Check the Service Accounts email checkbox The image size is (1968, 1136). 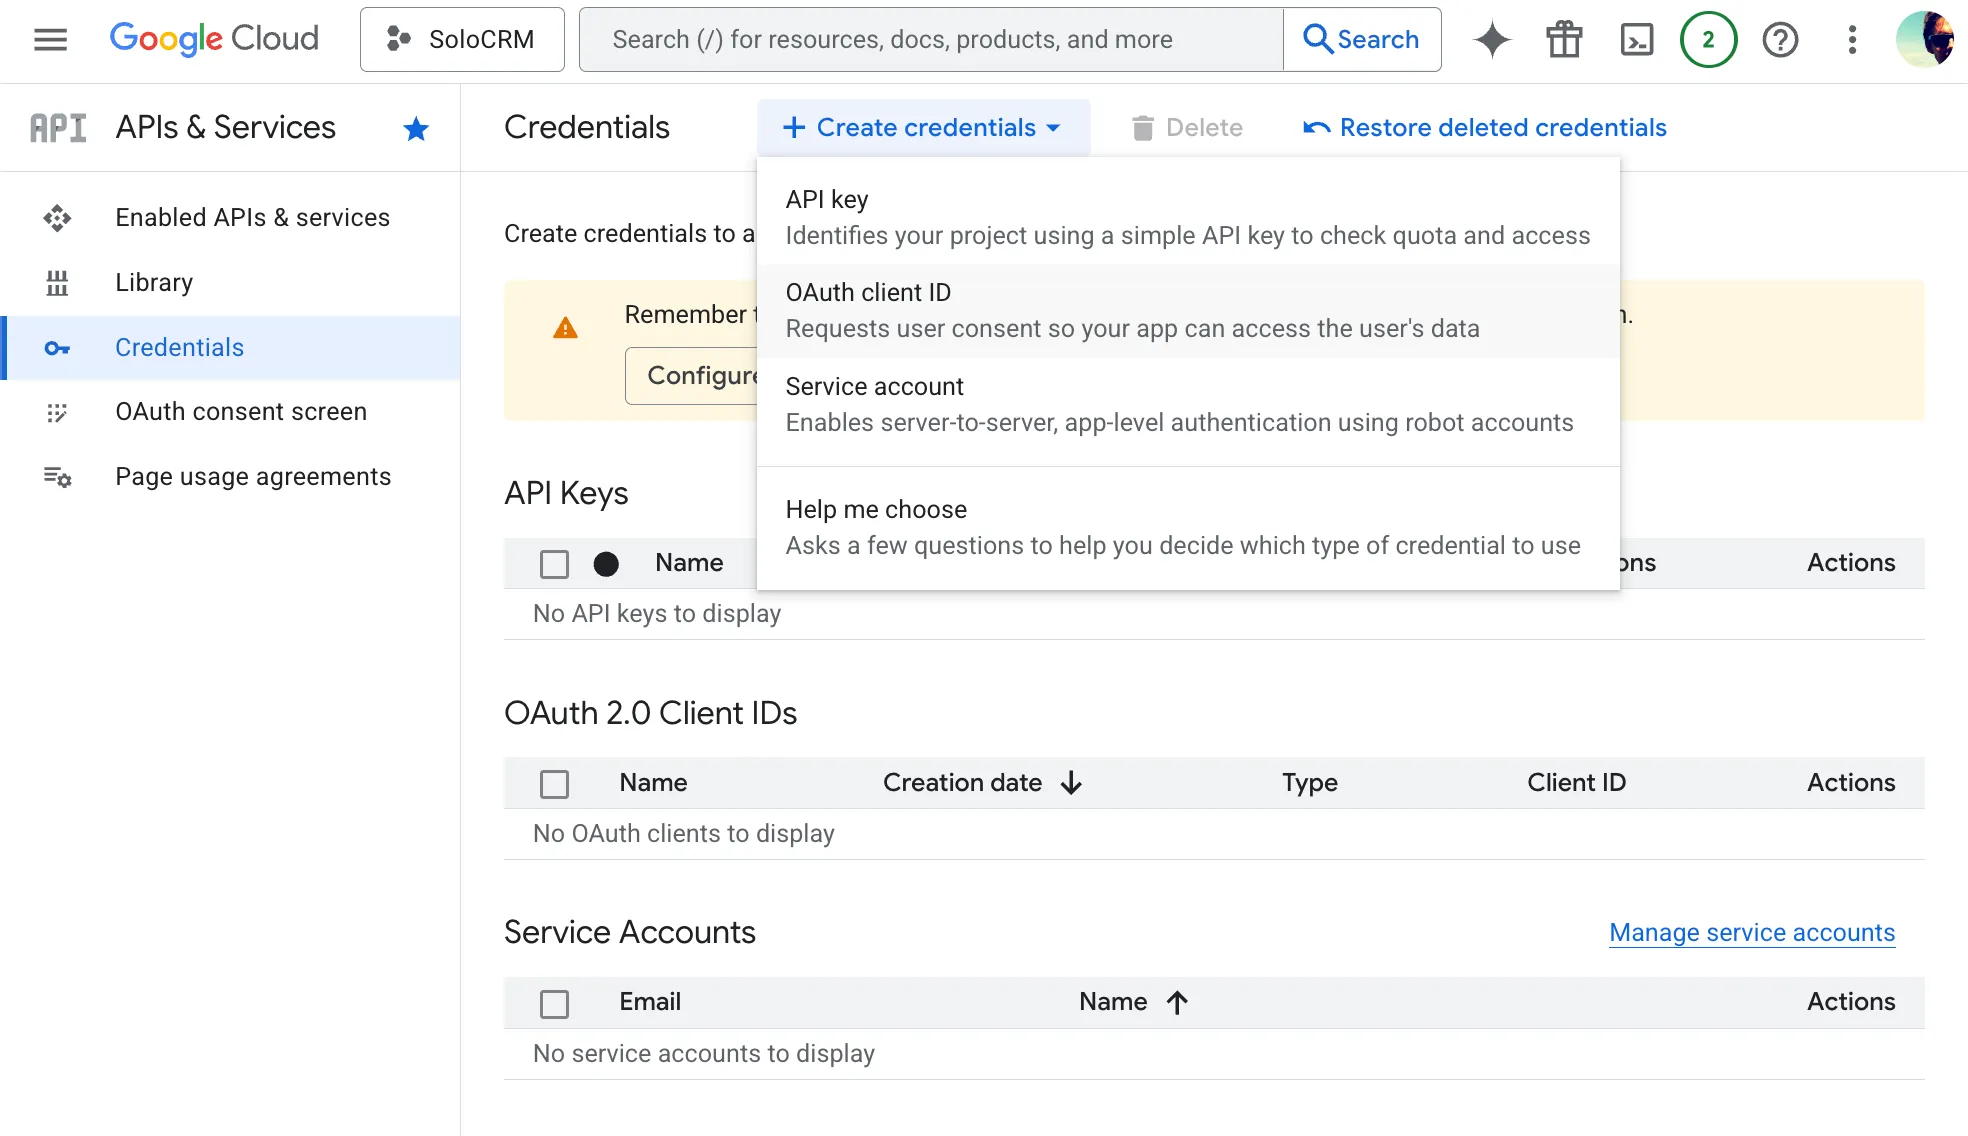tap(554, 1003)
